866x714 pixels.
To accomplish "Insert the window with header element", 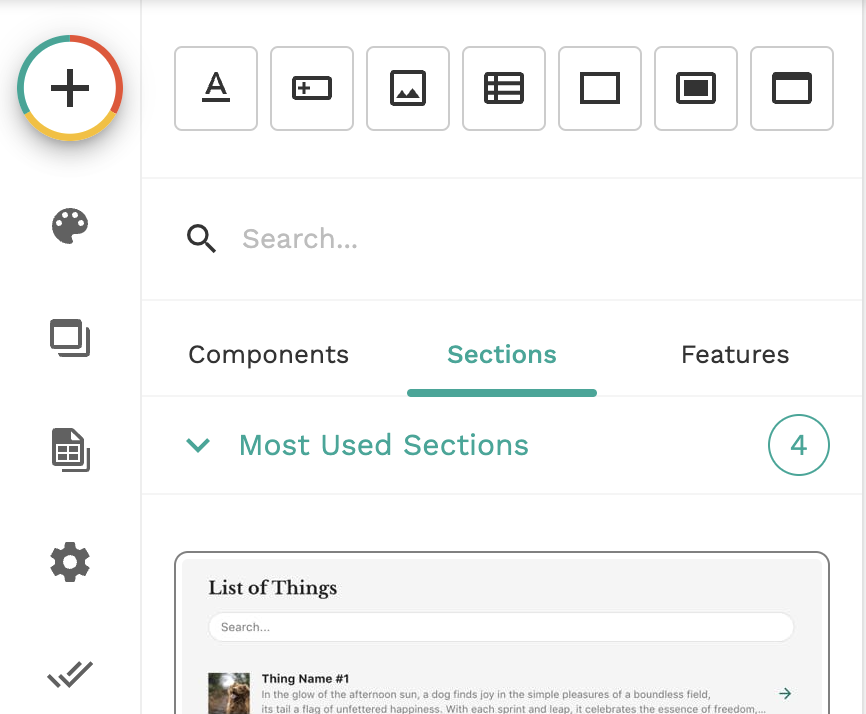I will tap(792, 89).
